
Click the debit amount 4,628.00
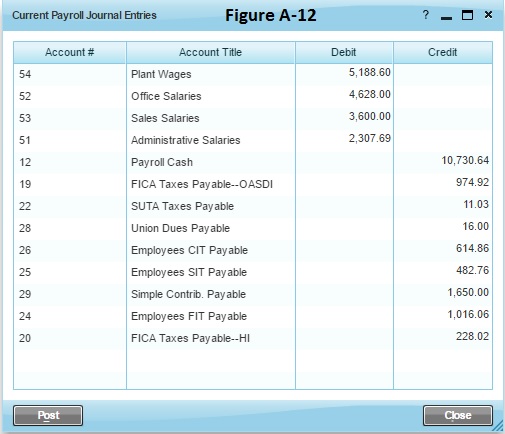coord(369,94)
